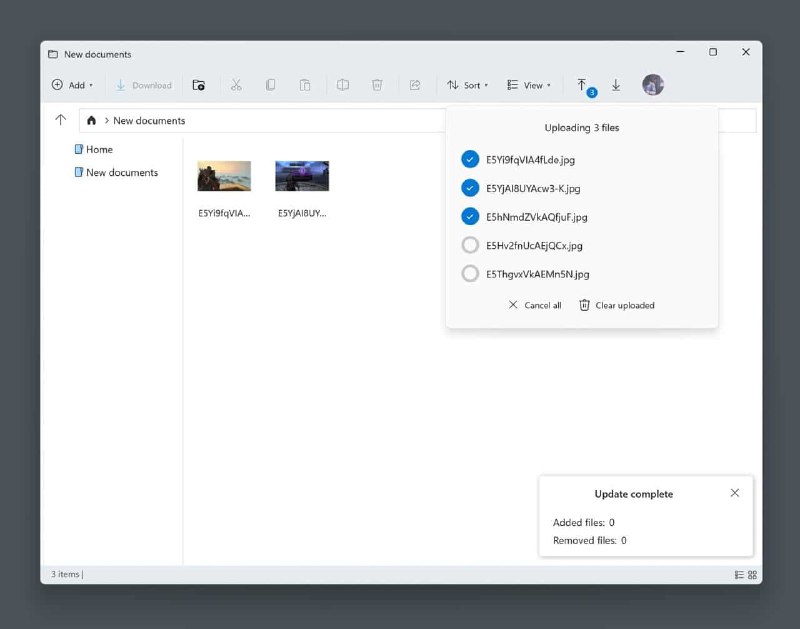Select the Copy icon in the toolbar
Image resolution: width=800 pixels, height=629 pixels.
click(270, 85)
